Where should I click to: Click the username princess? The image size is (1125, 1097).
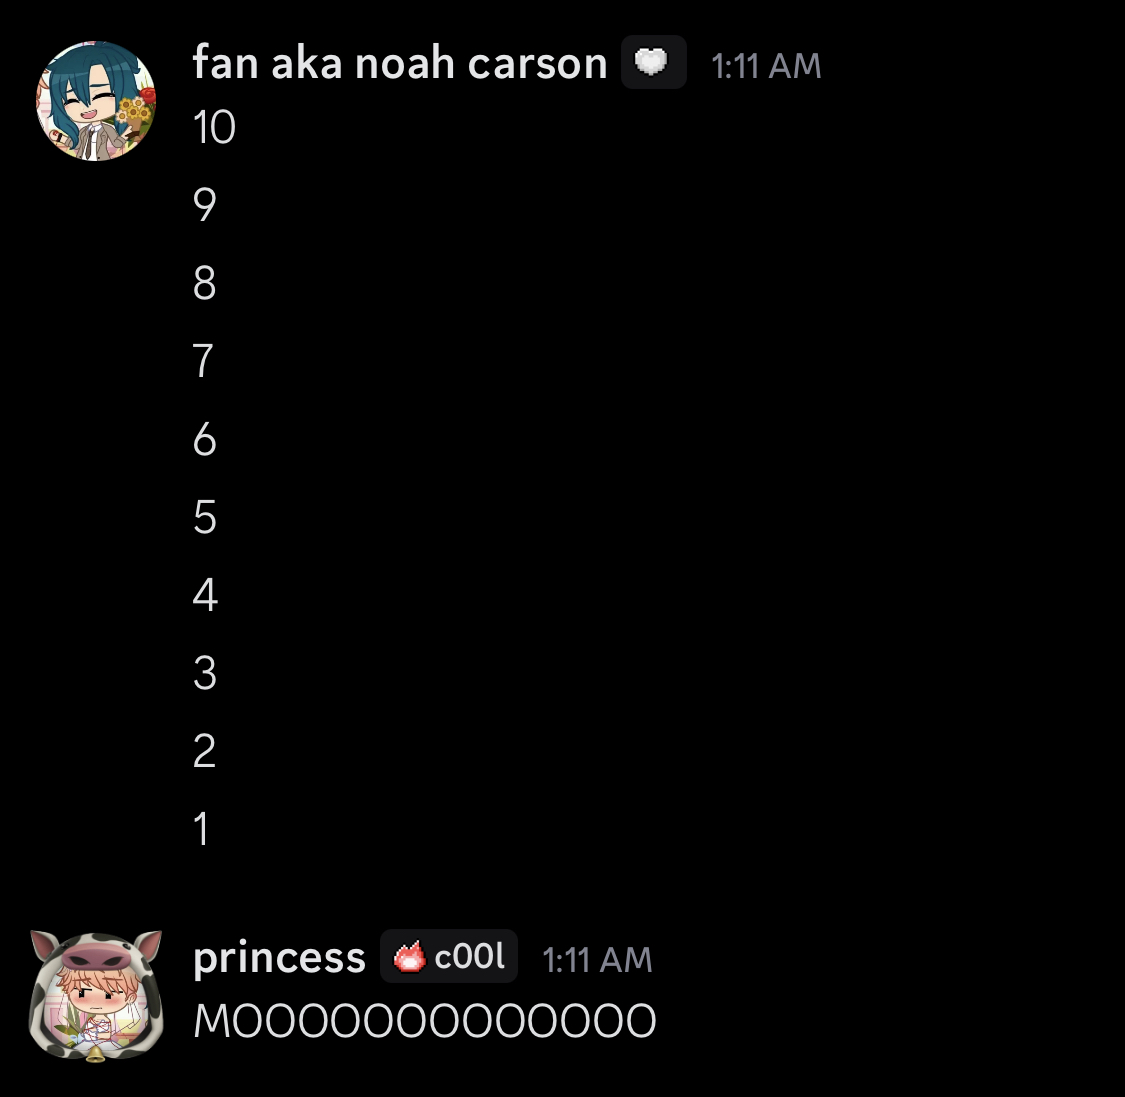point(279,957)
